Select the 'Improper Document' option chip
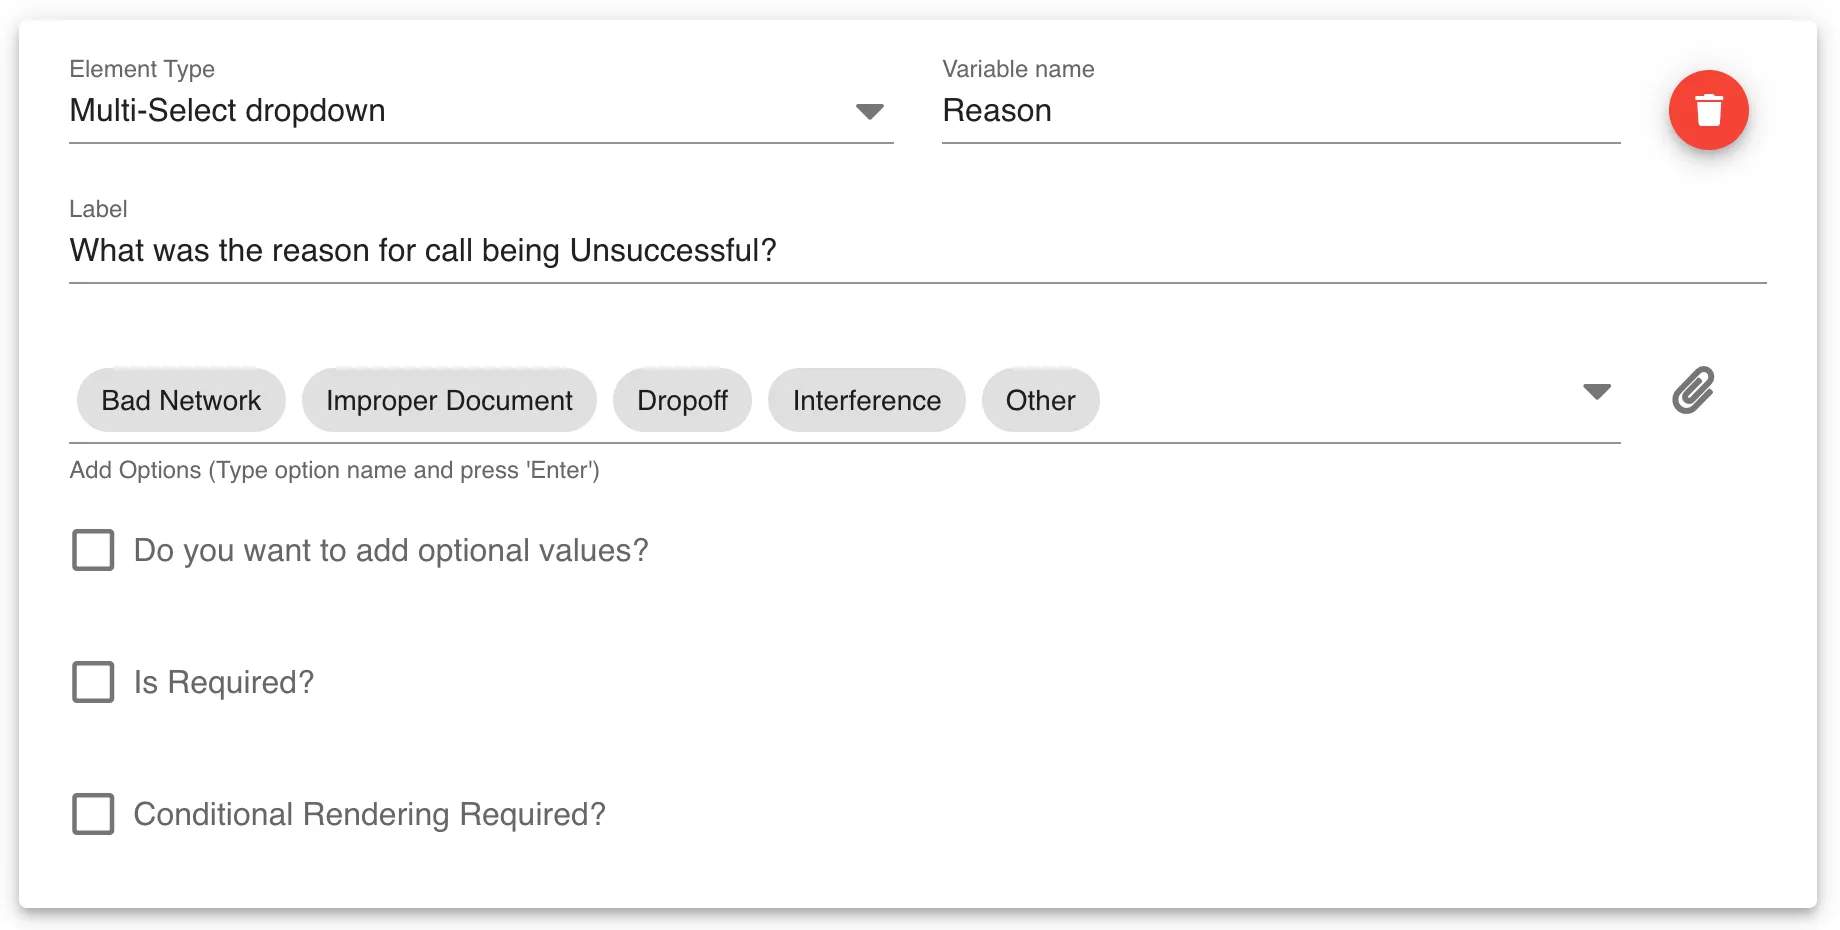The height and width of the screenshot is (930, 1840). pyautogui.click(x=449, y=400)
